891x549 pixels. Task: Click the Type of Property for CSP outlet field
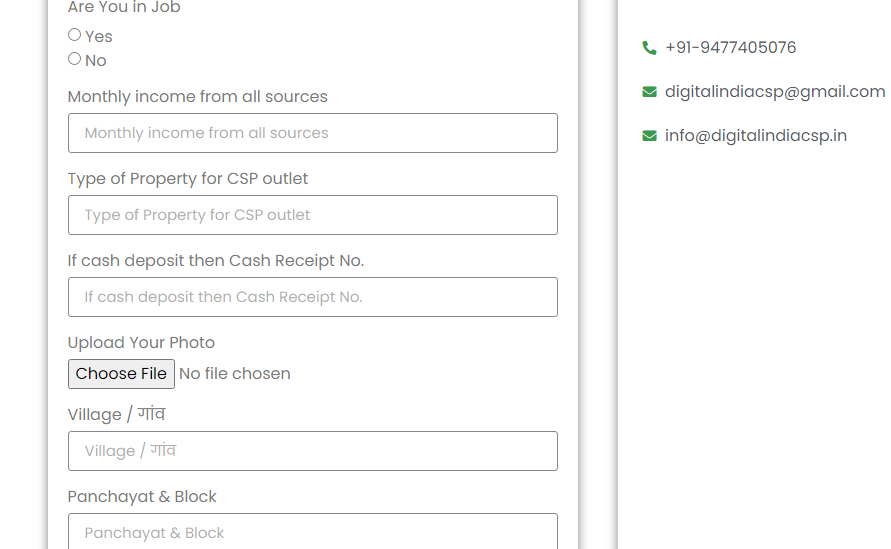(313, 215)
